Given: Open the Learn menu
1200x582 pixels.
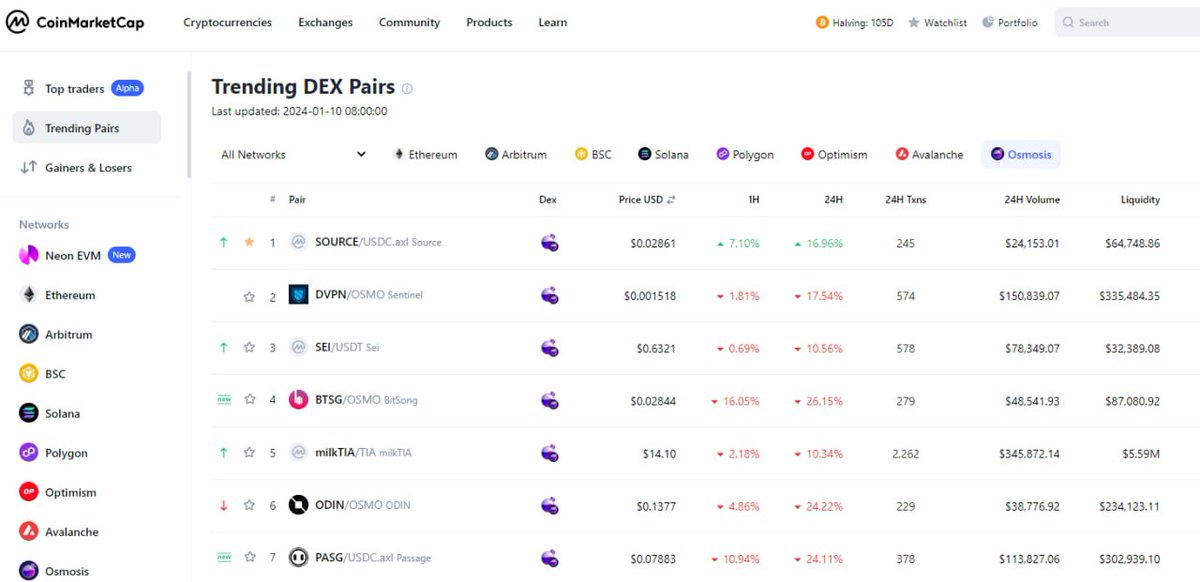Looking at the screenshot, I should coord(552,22).
